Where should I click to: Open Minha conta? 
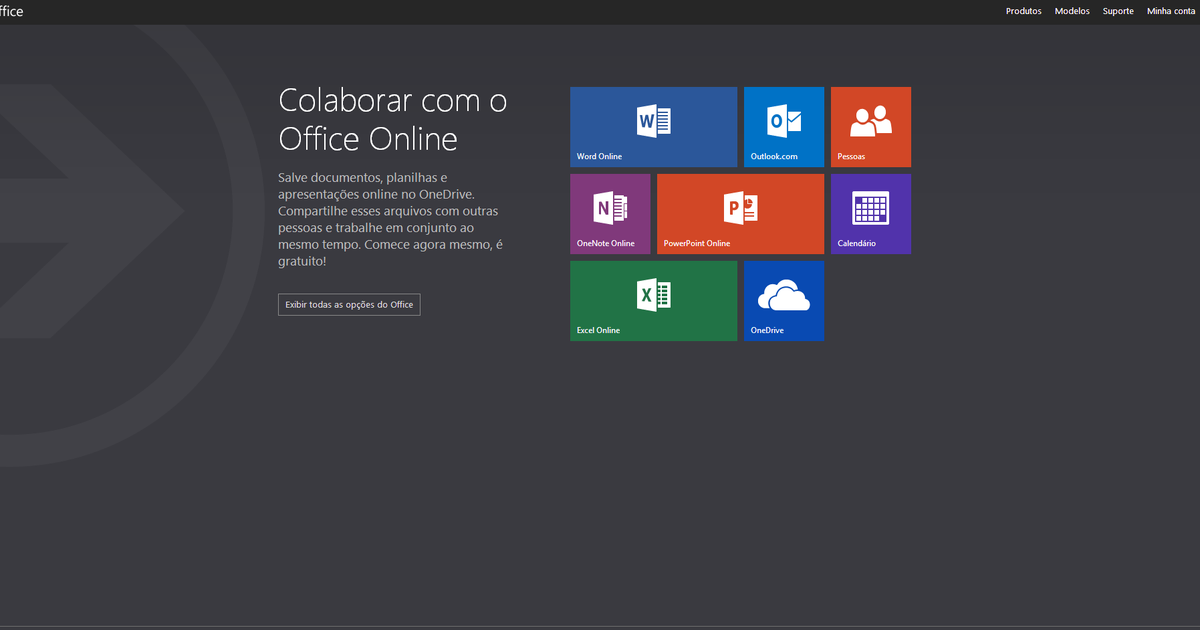point(1170,11)
